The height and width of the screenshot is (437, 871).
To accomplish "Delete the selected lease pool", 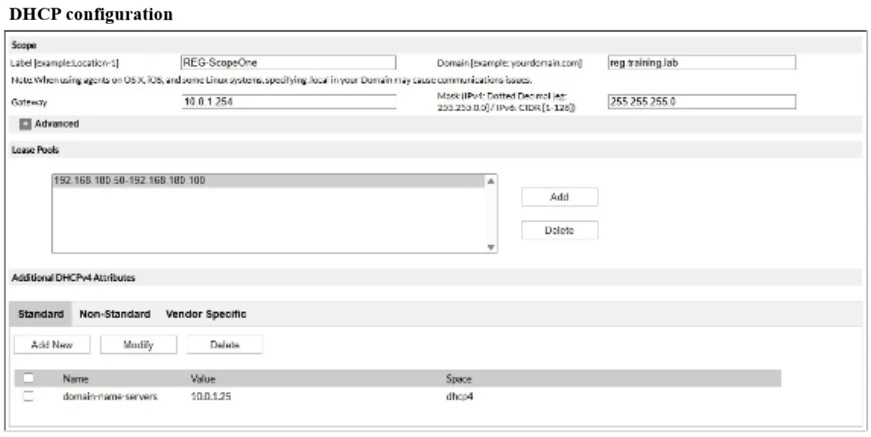I will click(x=559, y=230).
